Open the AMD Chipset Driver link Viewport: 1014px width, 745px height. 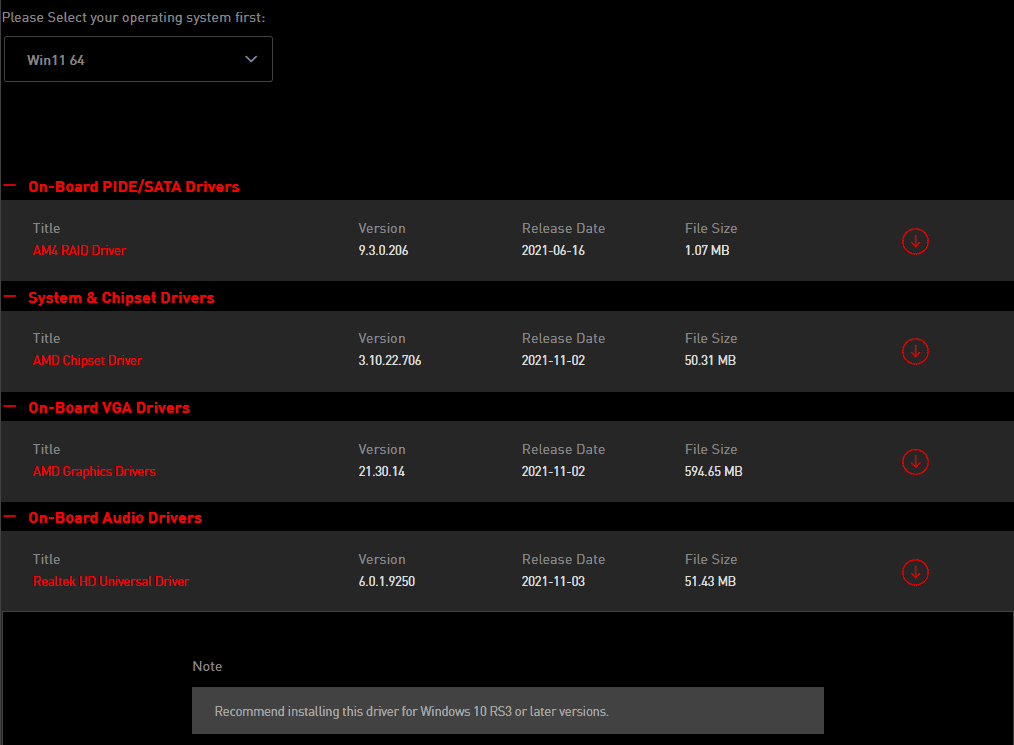pos(87,360)
